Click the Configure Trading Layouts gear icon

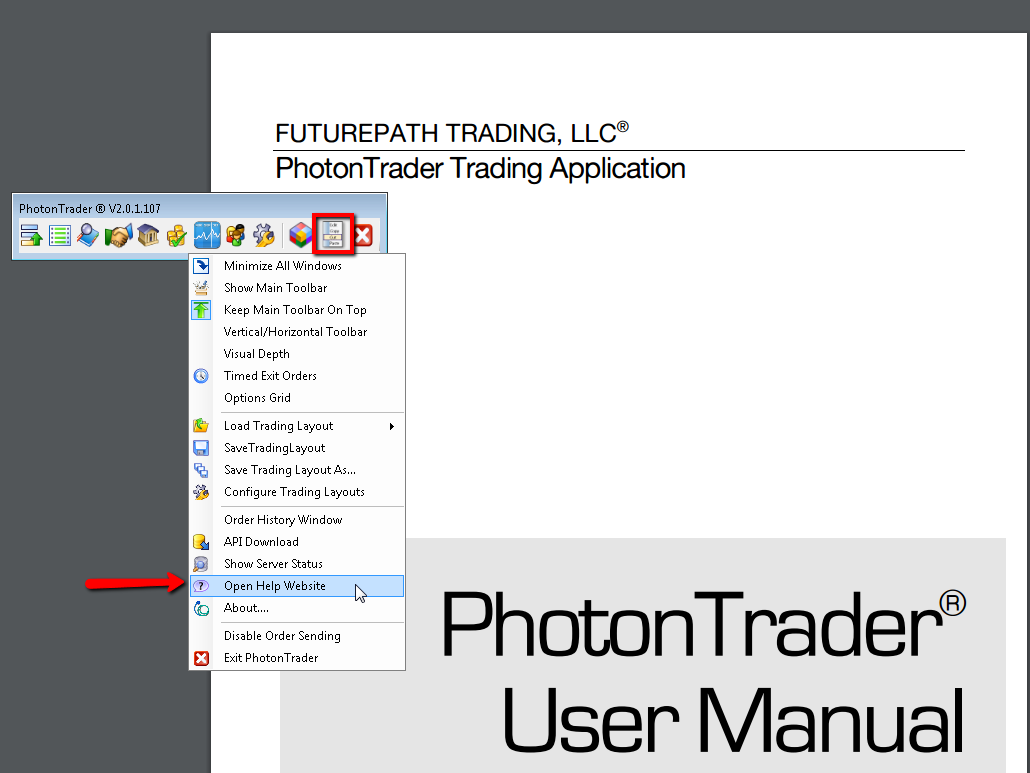point(201,492)
